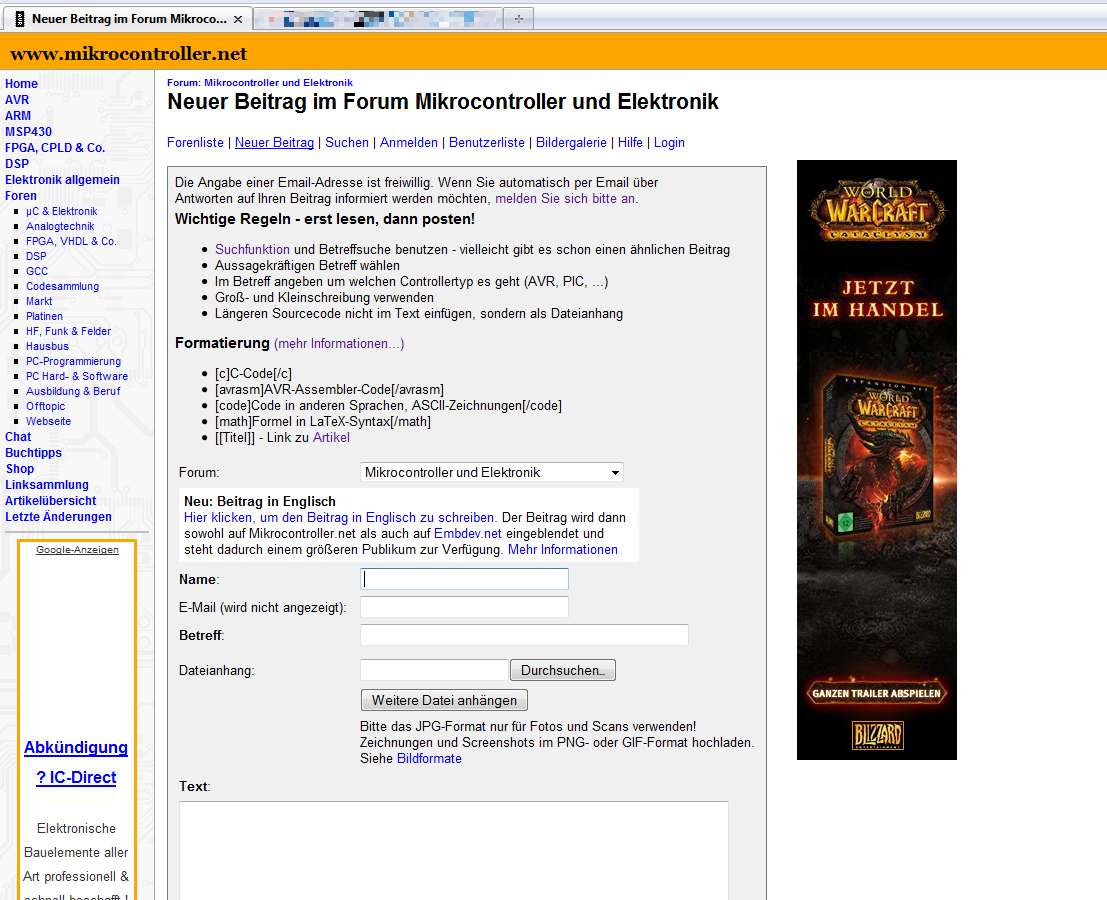Open Elektronik allgemein link
1107x900 pixels.
point(62,179)
